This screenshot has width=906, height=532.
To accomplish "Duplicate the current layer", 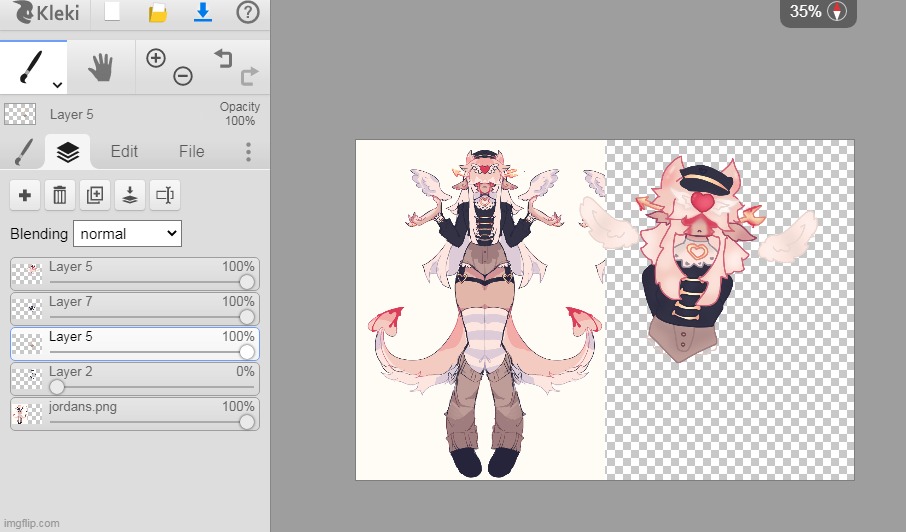I will pos(95,195).
